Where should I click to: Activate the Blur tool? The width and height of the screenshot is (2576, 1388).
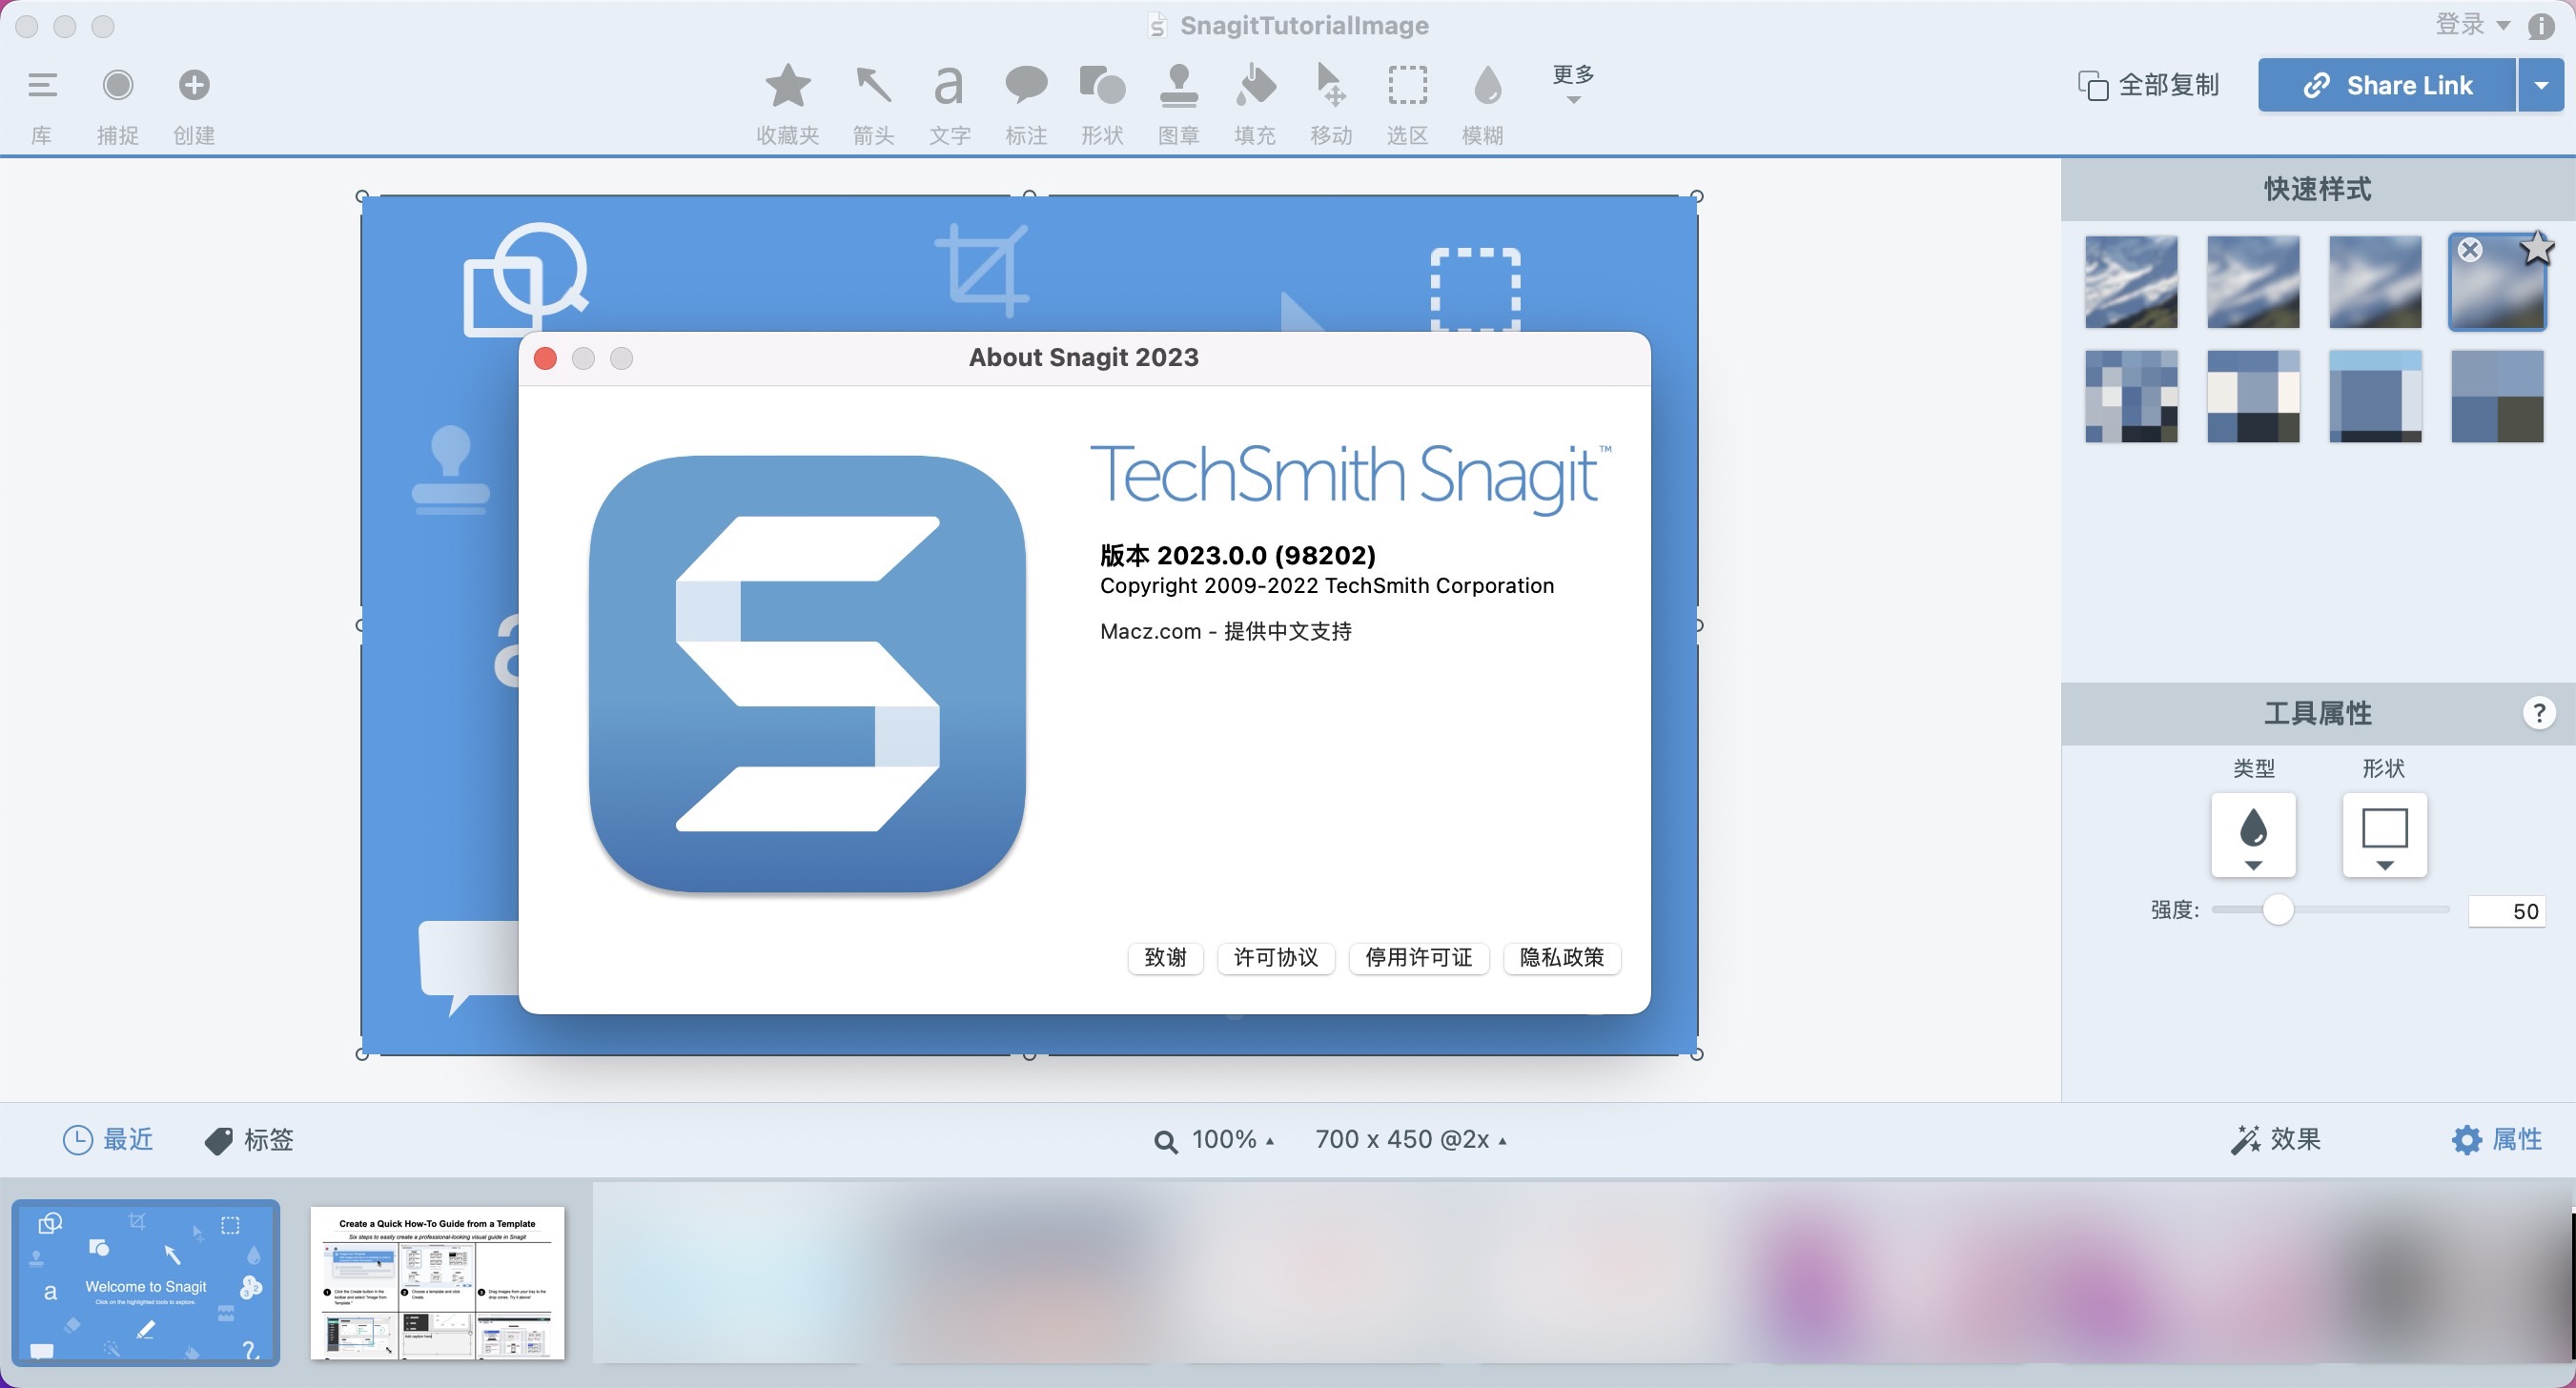(1486, 87)
